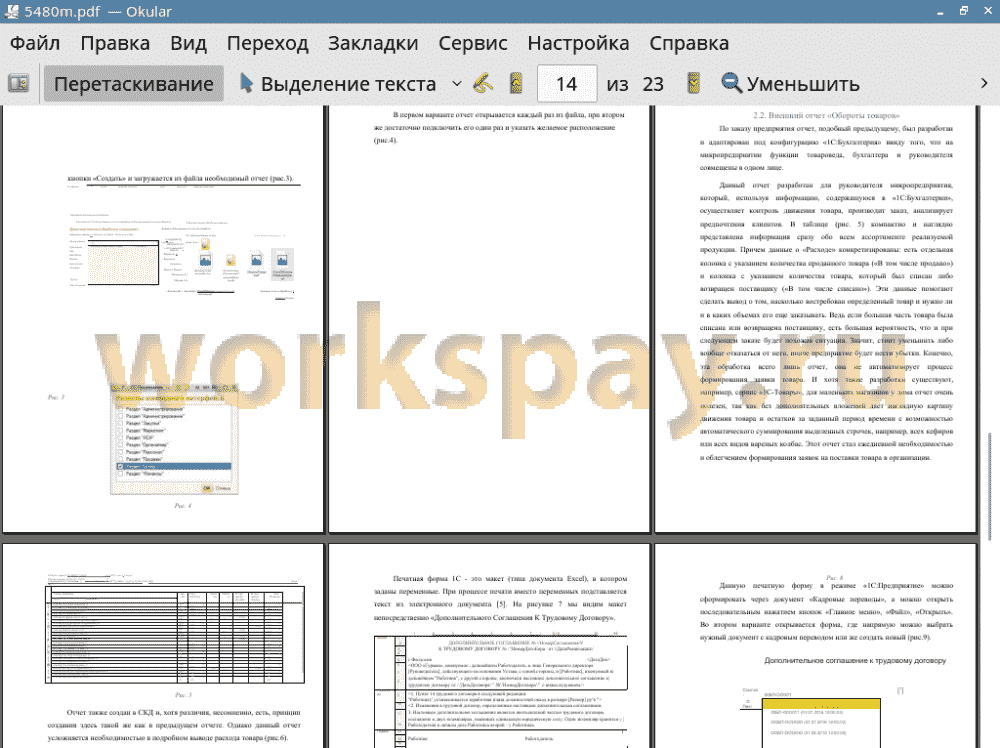The image size is (1000, 748).
Task: Click the Okular app icon in title bar
Action: pos(11,11)
